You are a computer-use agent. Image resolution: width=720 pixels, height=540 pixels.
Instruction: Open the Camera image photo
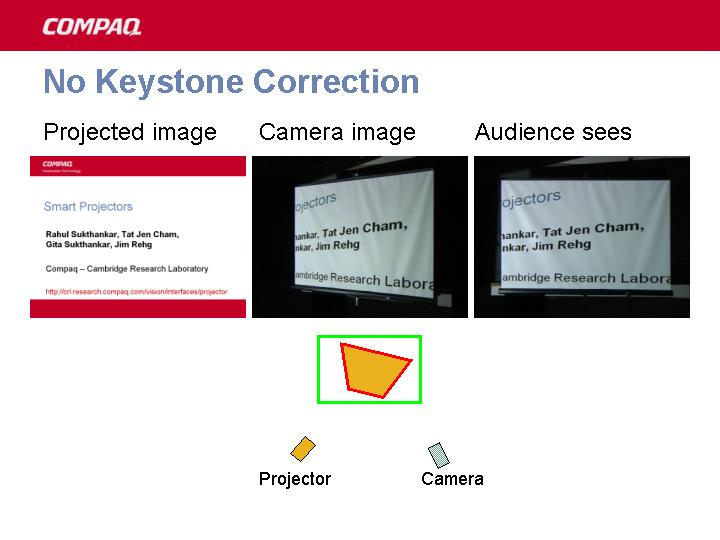click(x=360, y=237)
